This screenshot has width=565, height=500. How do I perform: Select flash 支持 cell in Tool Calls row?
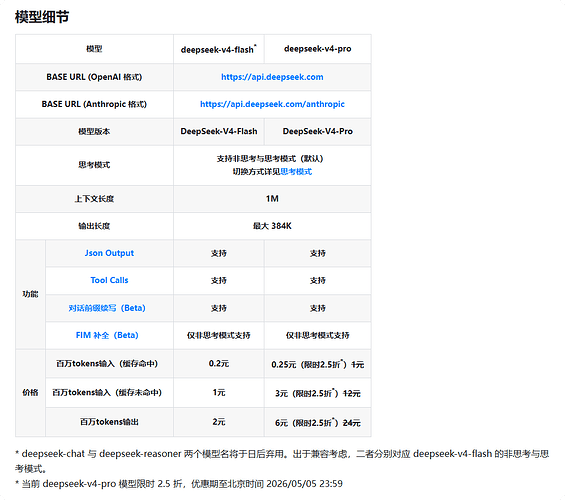tap(219, 280)
